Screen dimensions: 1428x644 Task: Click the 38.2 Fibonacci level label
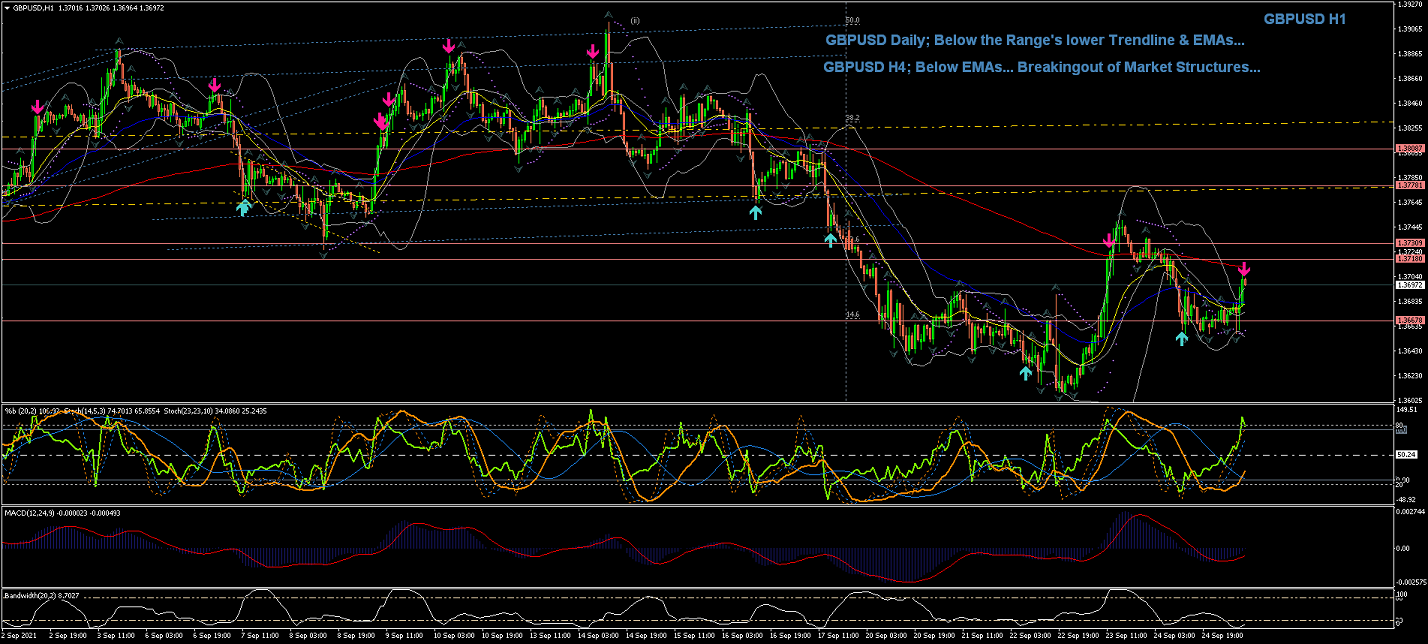(852, 118)
